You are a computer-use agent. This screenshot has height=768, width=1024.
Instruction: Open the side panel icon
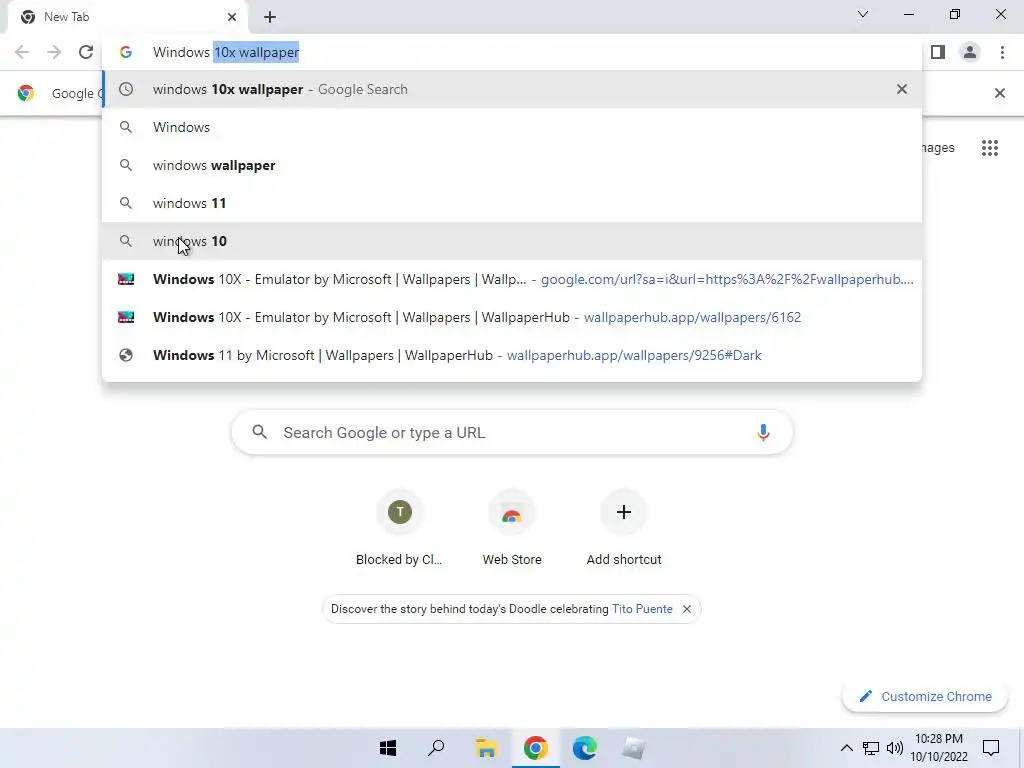point(938,52)
